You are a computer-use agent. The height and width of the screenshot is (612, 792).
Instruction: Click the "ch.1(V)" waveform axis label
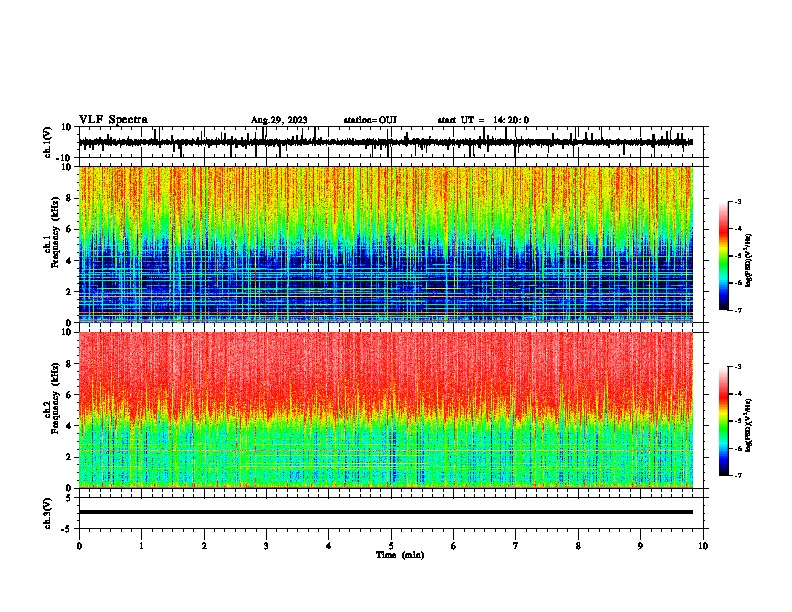coord(48,142)
